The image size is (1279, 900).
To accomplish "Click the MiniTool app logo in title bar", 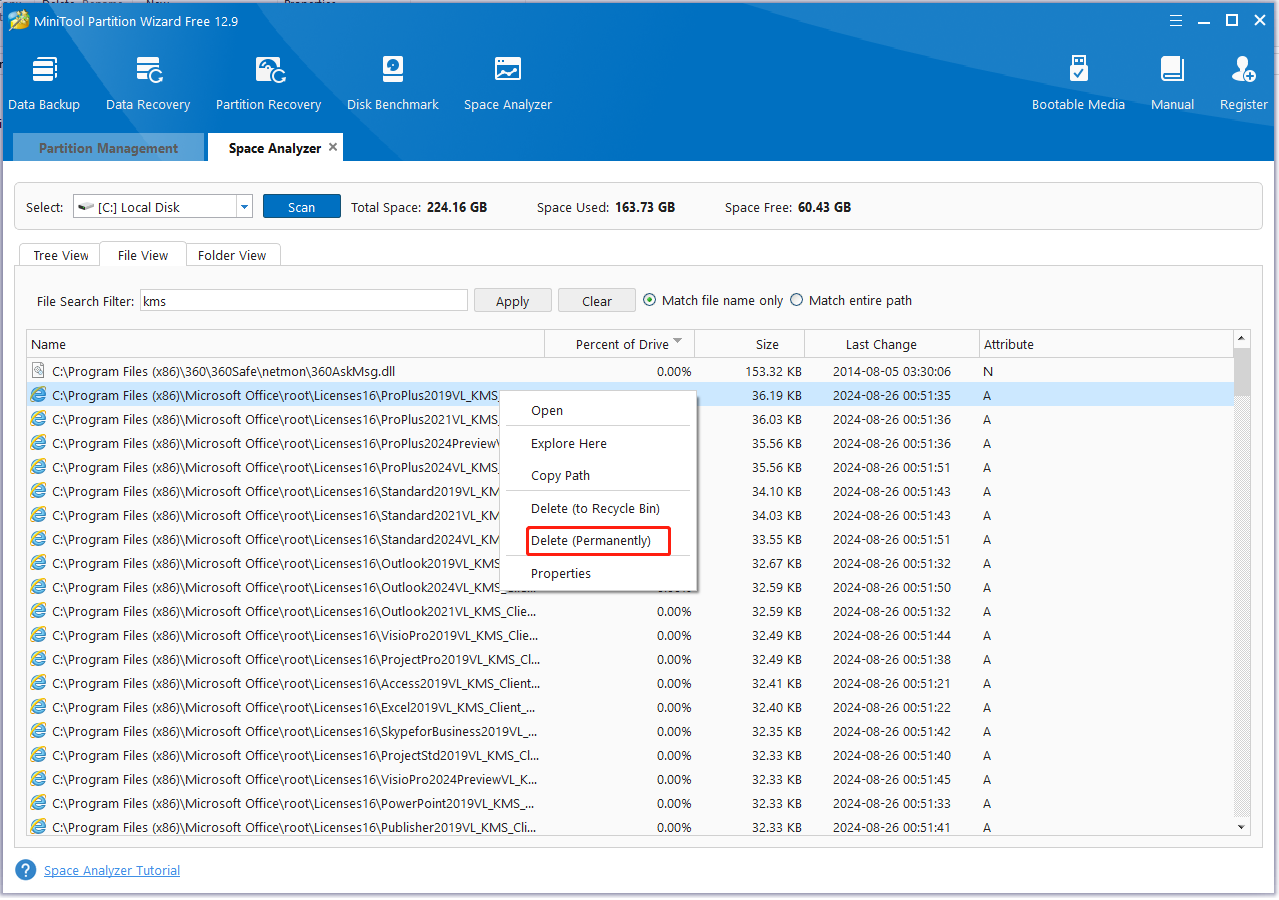I will click(18, 20).
